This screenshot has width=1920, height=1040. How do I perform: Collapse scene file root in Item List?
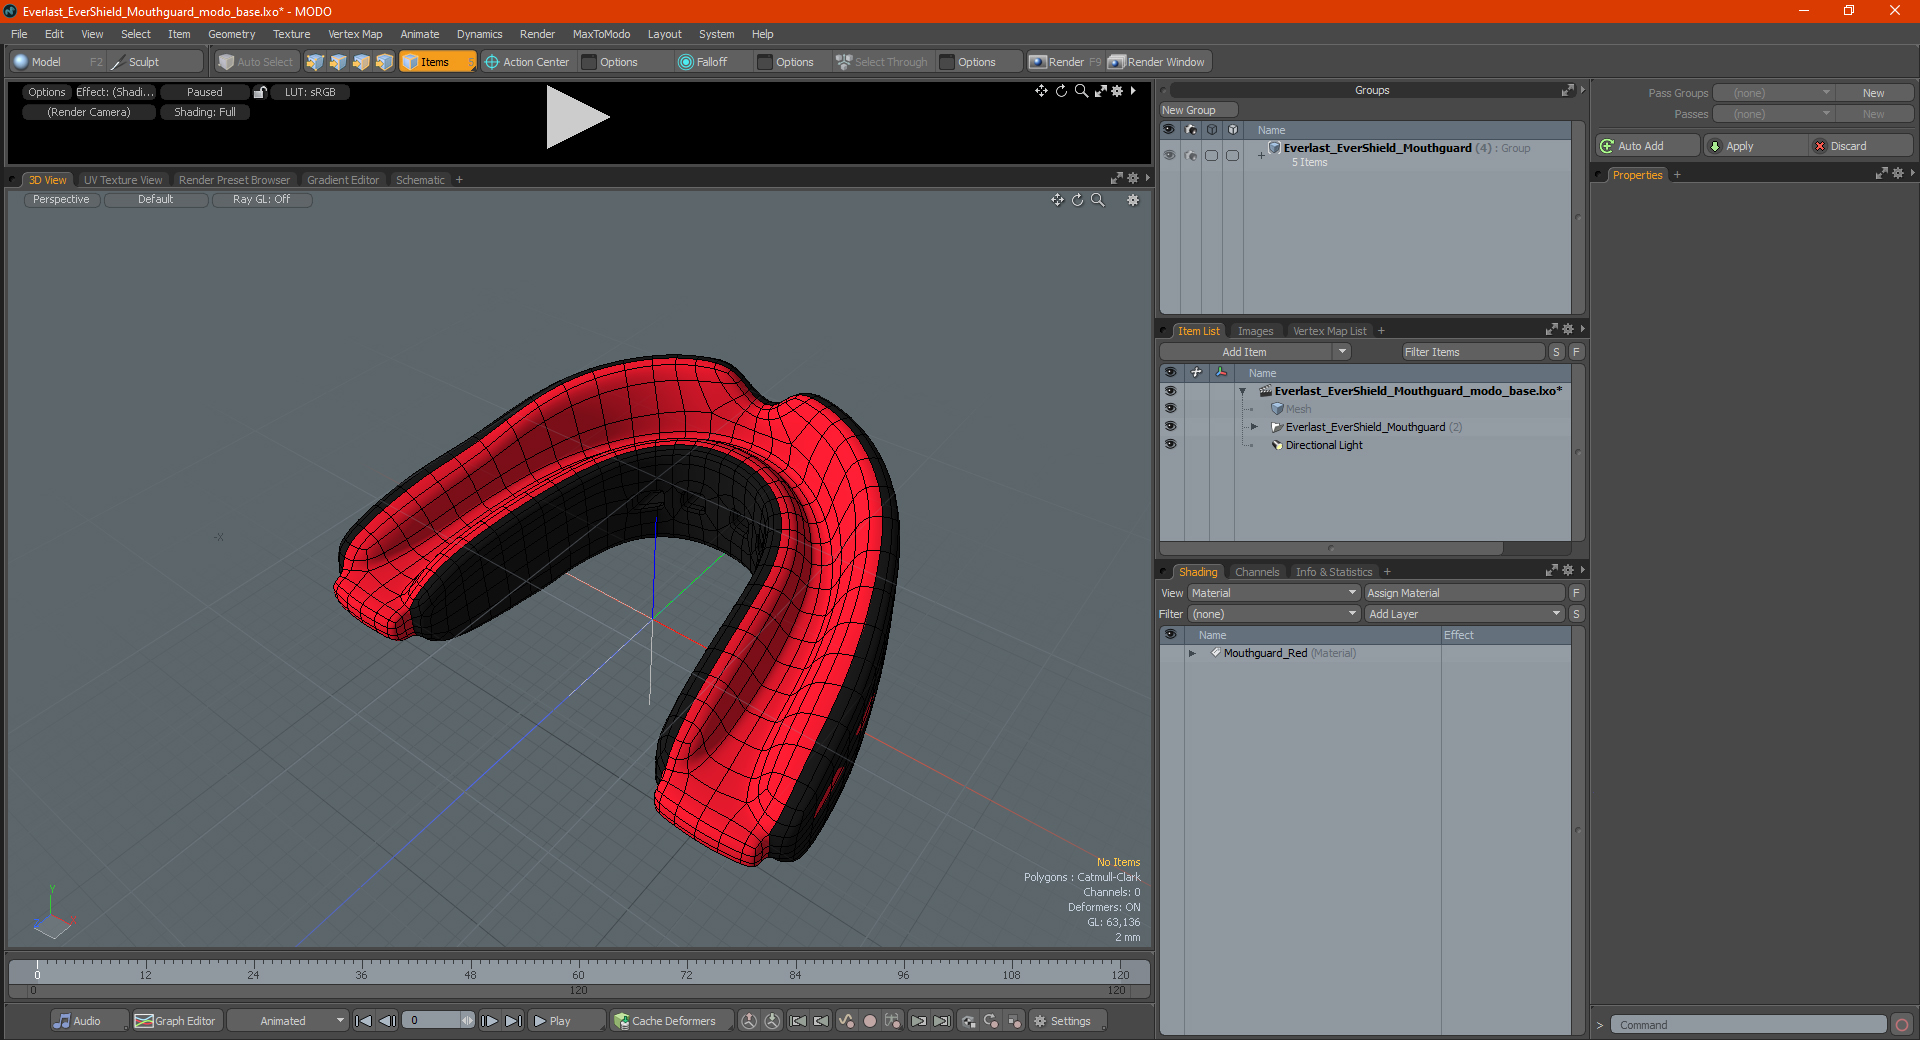pyautogui.click(x=1243, y=391)
